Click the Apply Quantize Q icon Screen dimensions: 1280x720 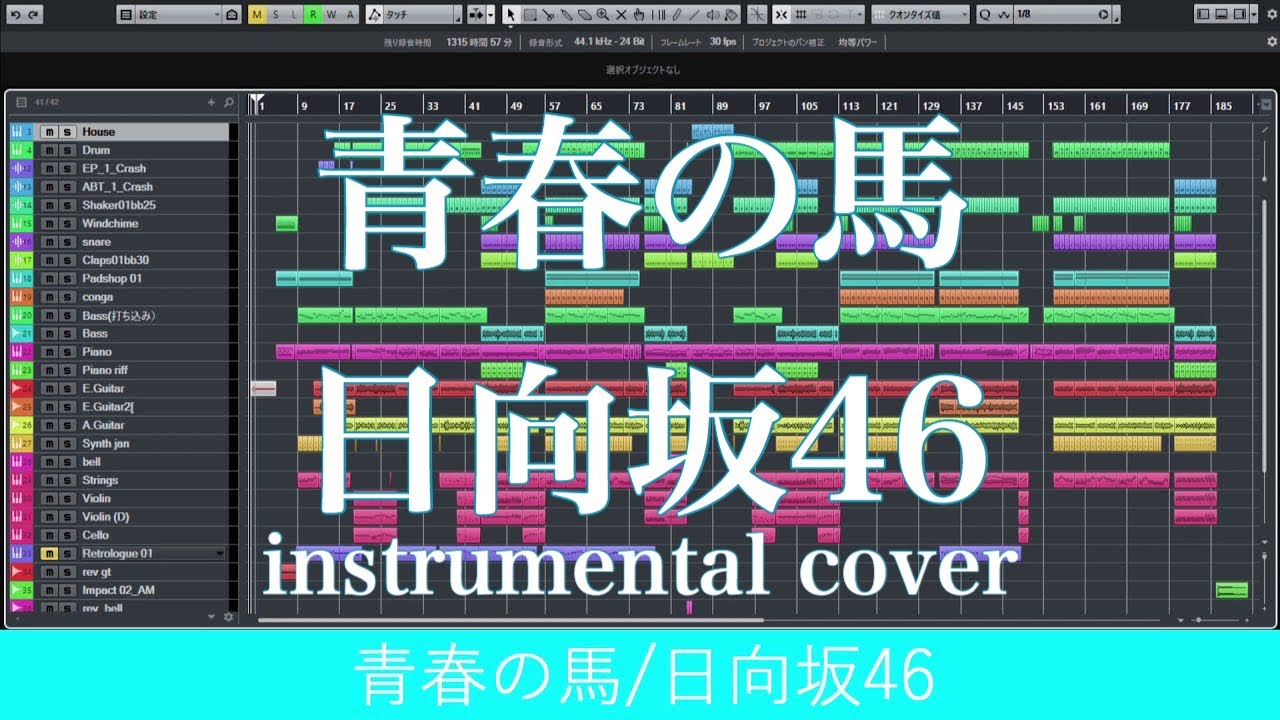(x=985, y=15)
